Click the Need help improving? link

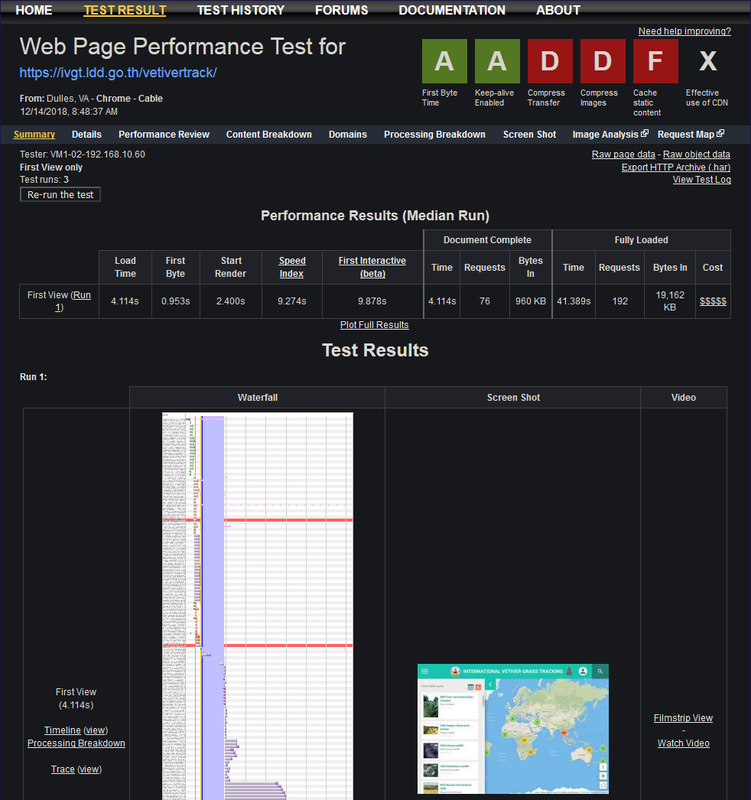pyautogui.click(x=685, y=31)
